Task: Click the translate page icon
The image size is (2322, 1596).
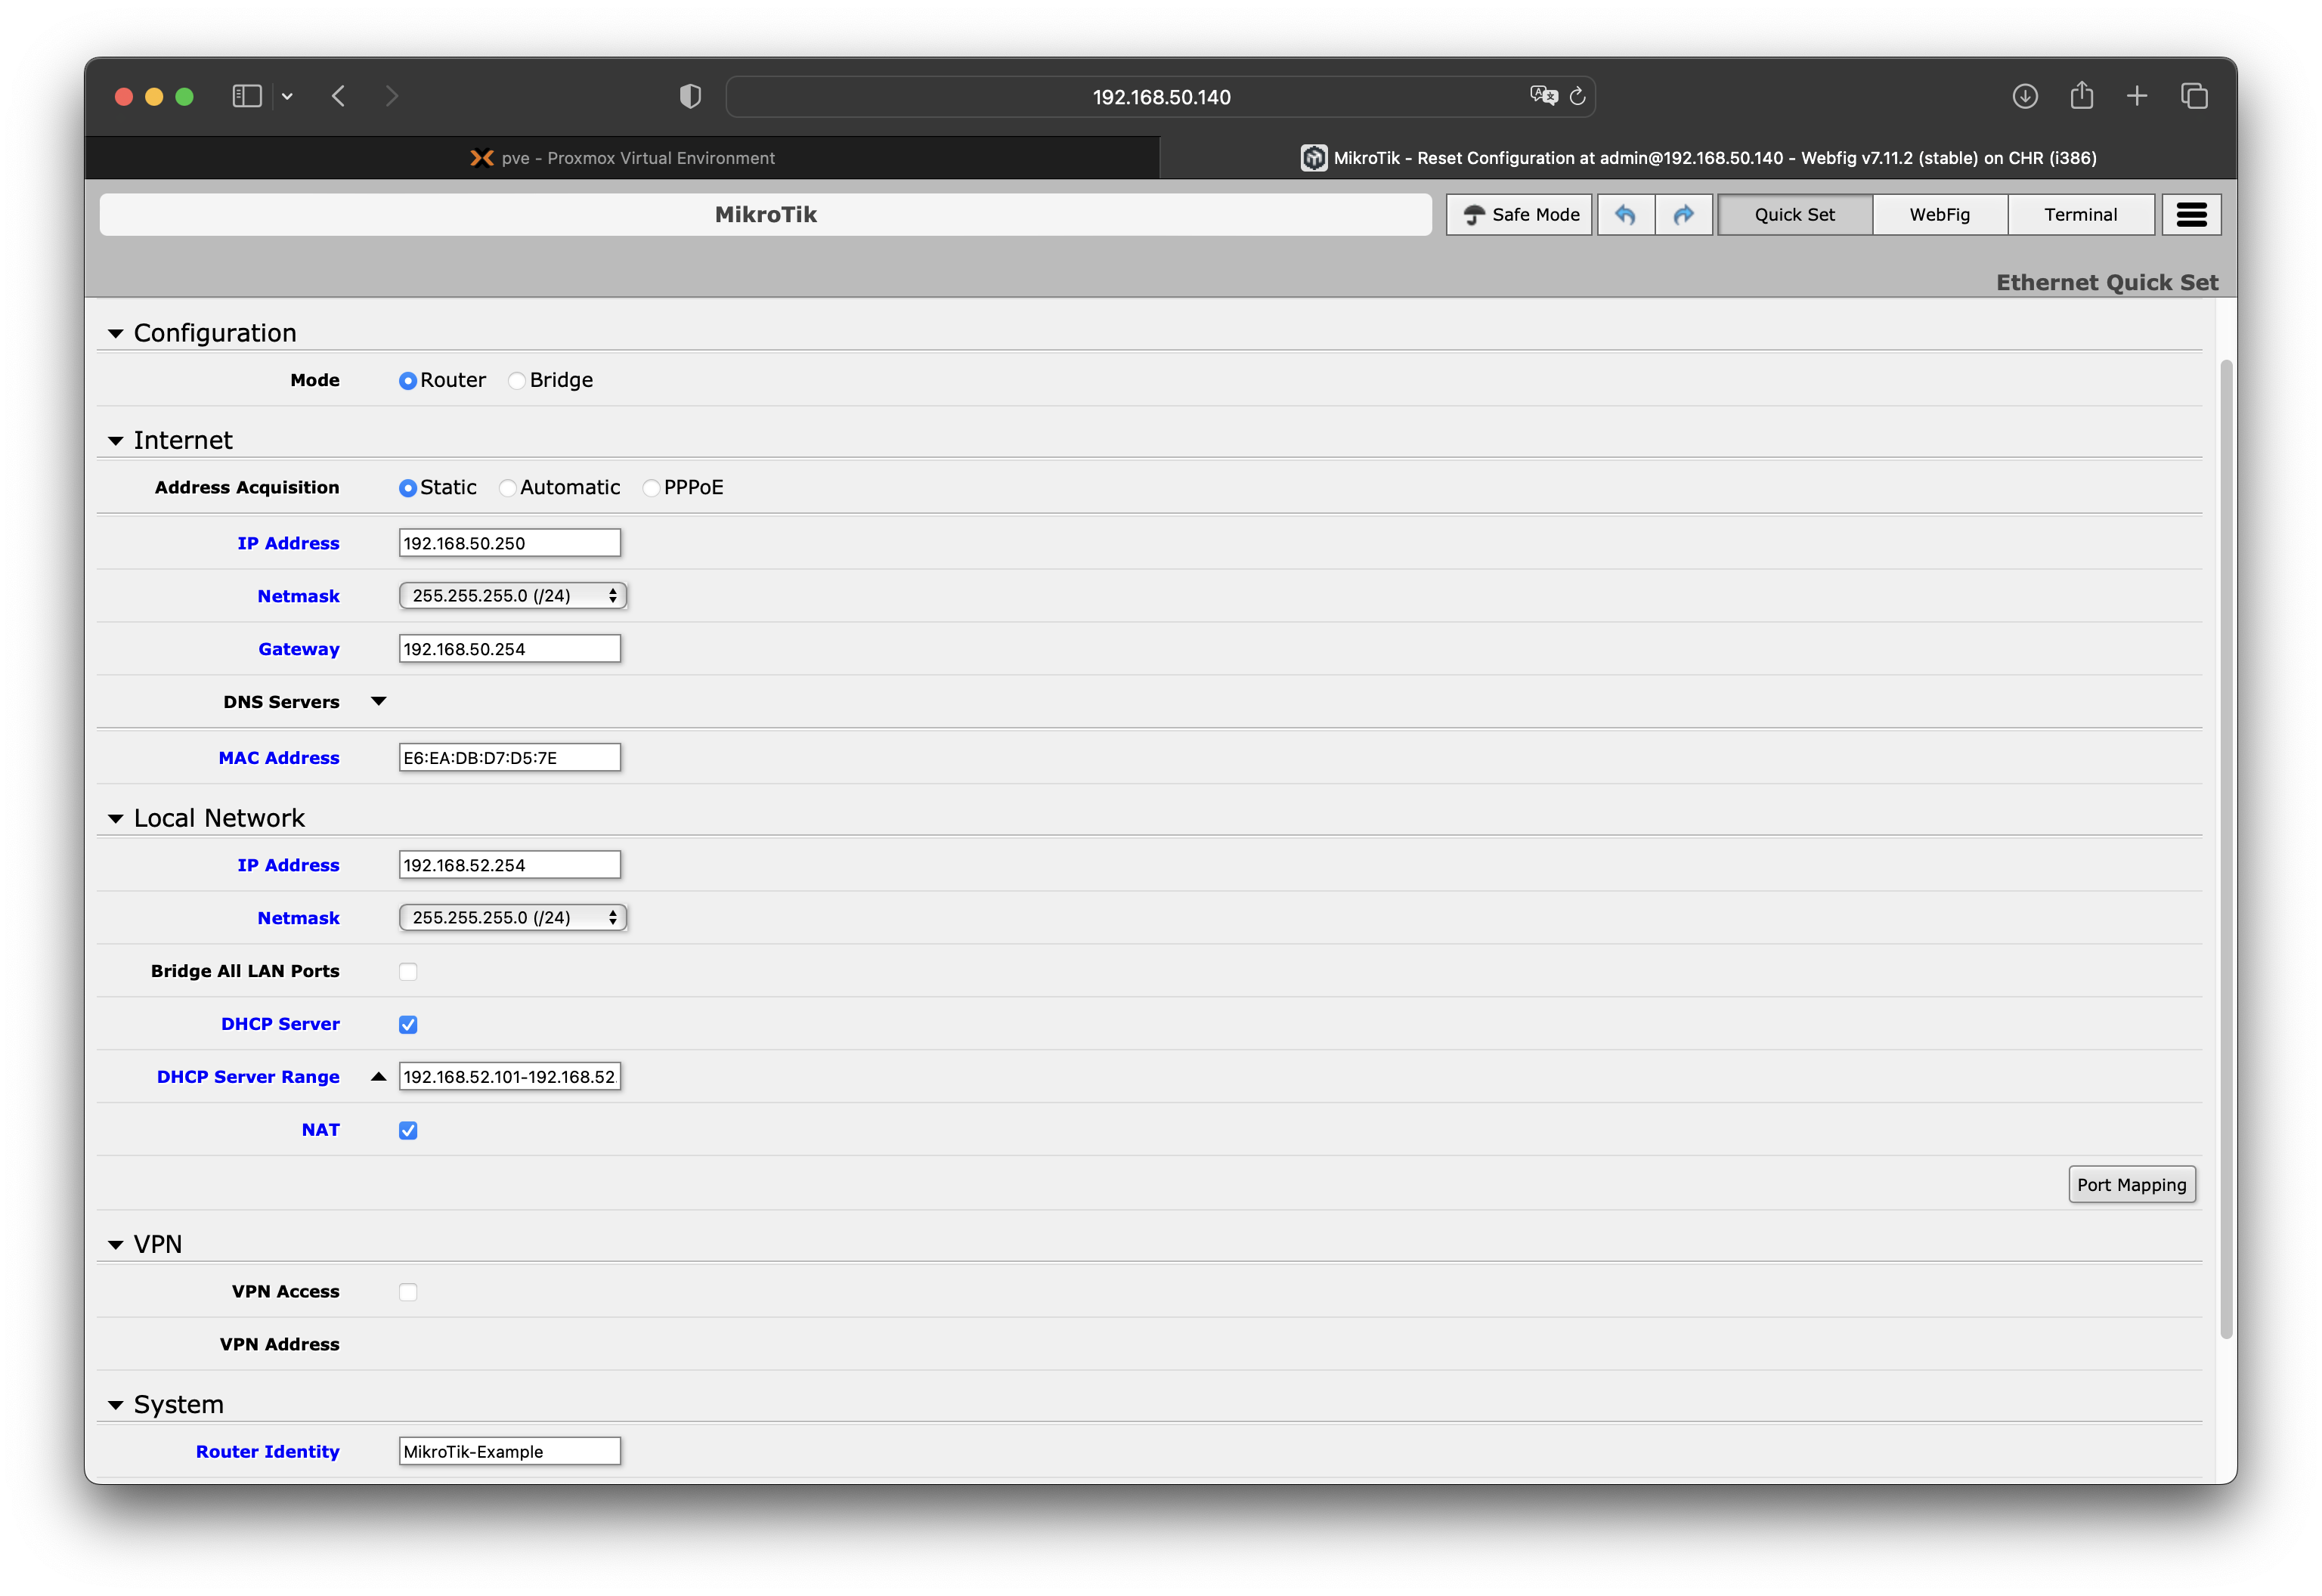Action: click(1543, 96)
